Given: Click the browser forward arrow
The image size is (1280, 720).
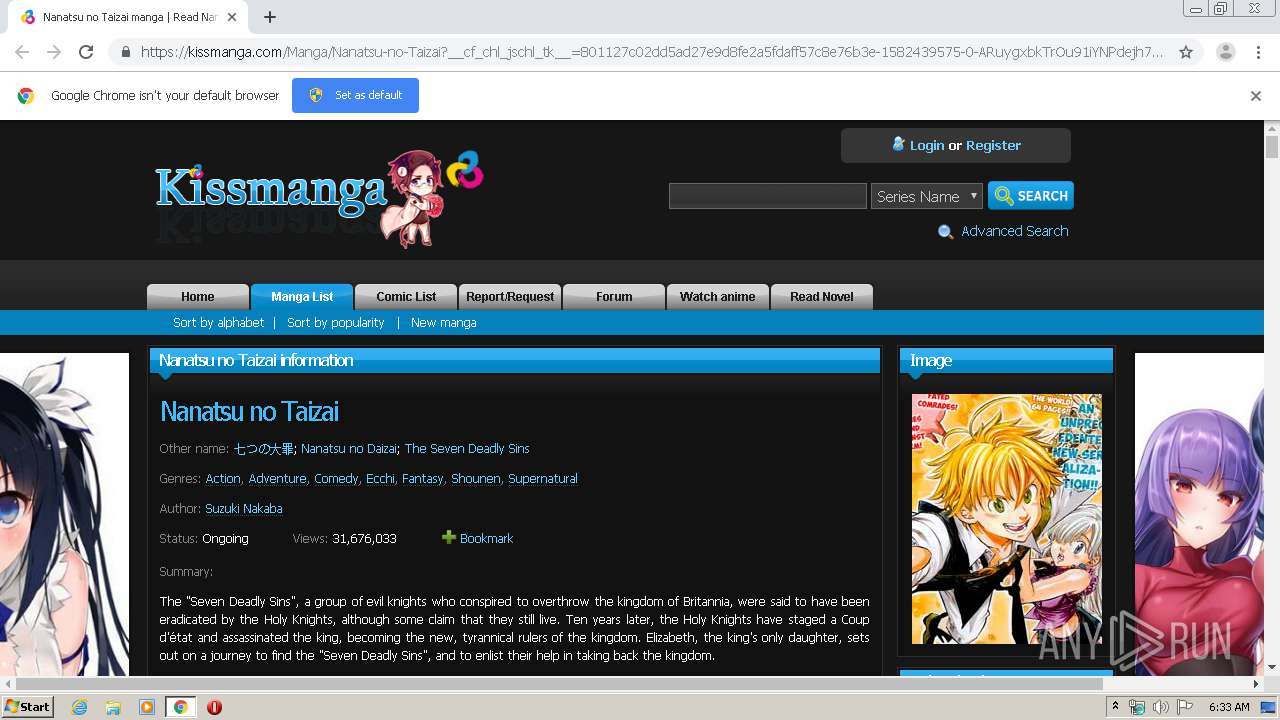Looking at the screenshot, I should [54, 52].
